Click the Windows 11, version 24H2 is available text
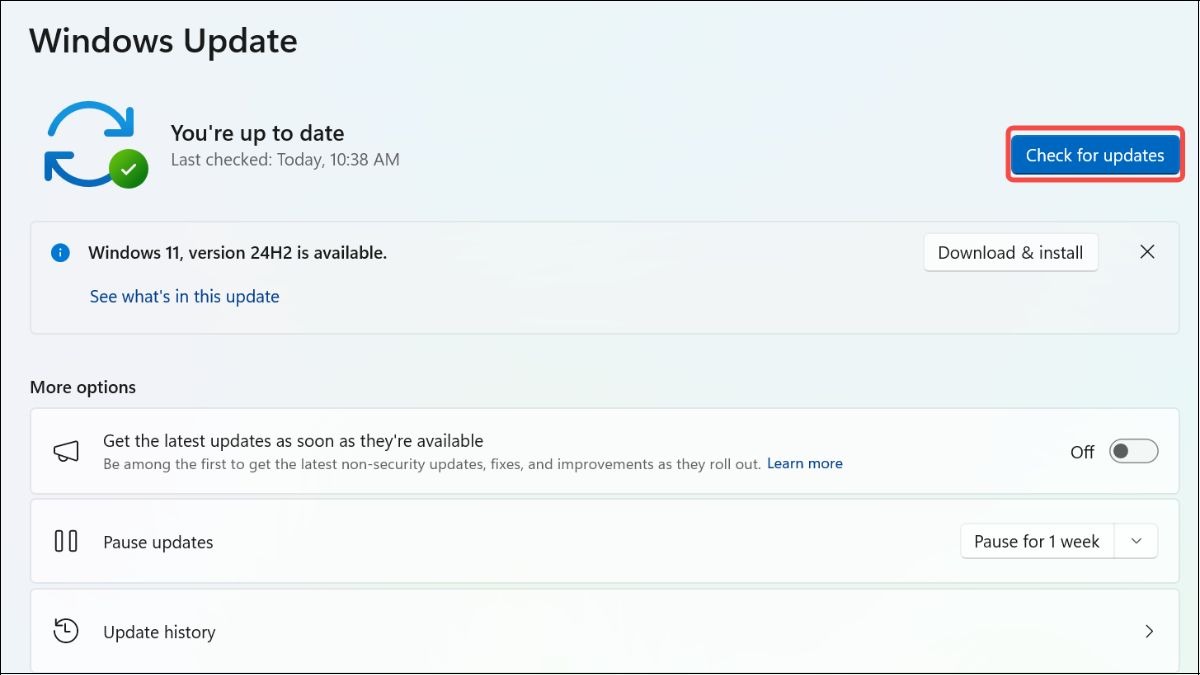Screen dimensions: 1200x675 click(x=237, y=253)
